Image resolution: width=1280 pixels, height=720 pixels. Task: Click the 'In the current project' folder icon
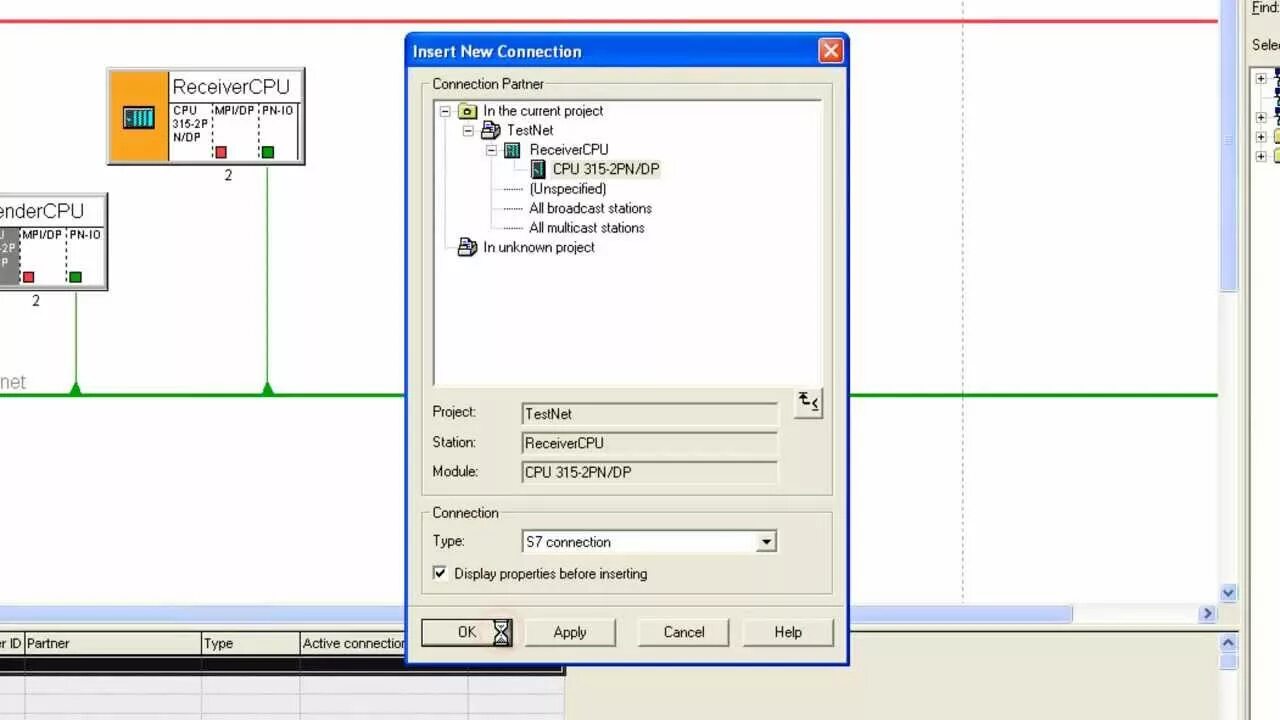(x=467, y=111)
